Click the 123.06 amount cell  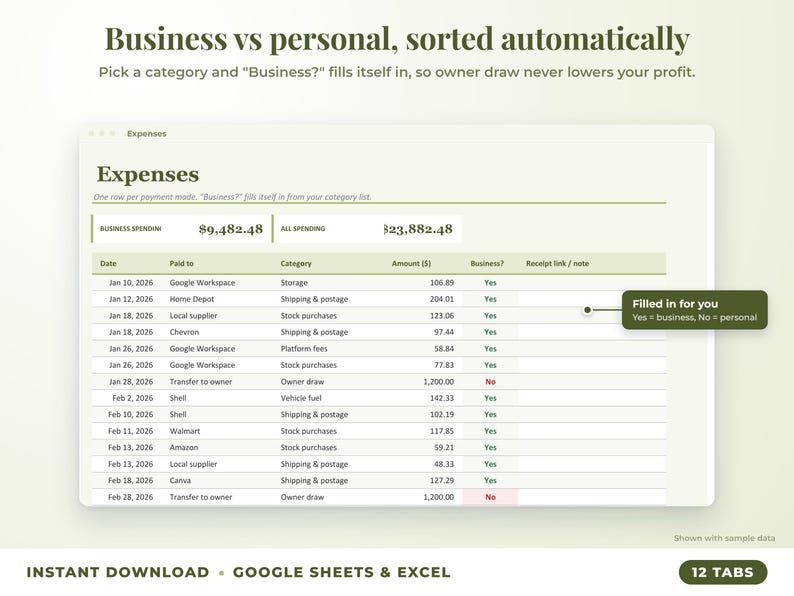442,315
